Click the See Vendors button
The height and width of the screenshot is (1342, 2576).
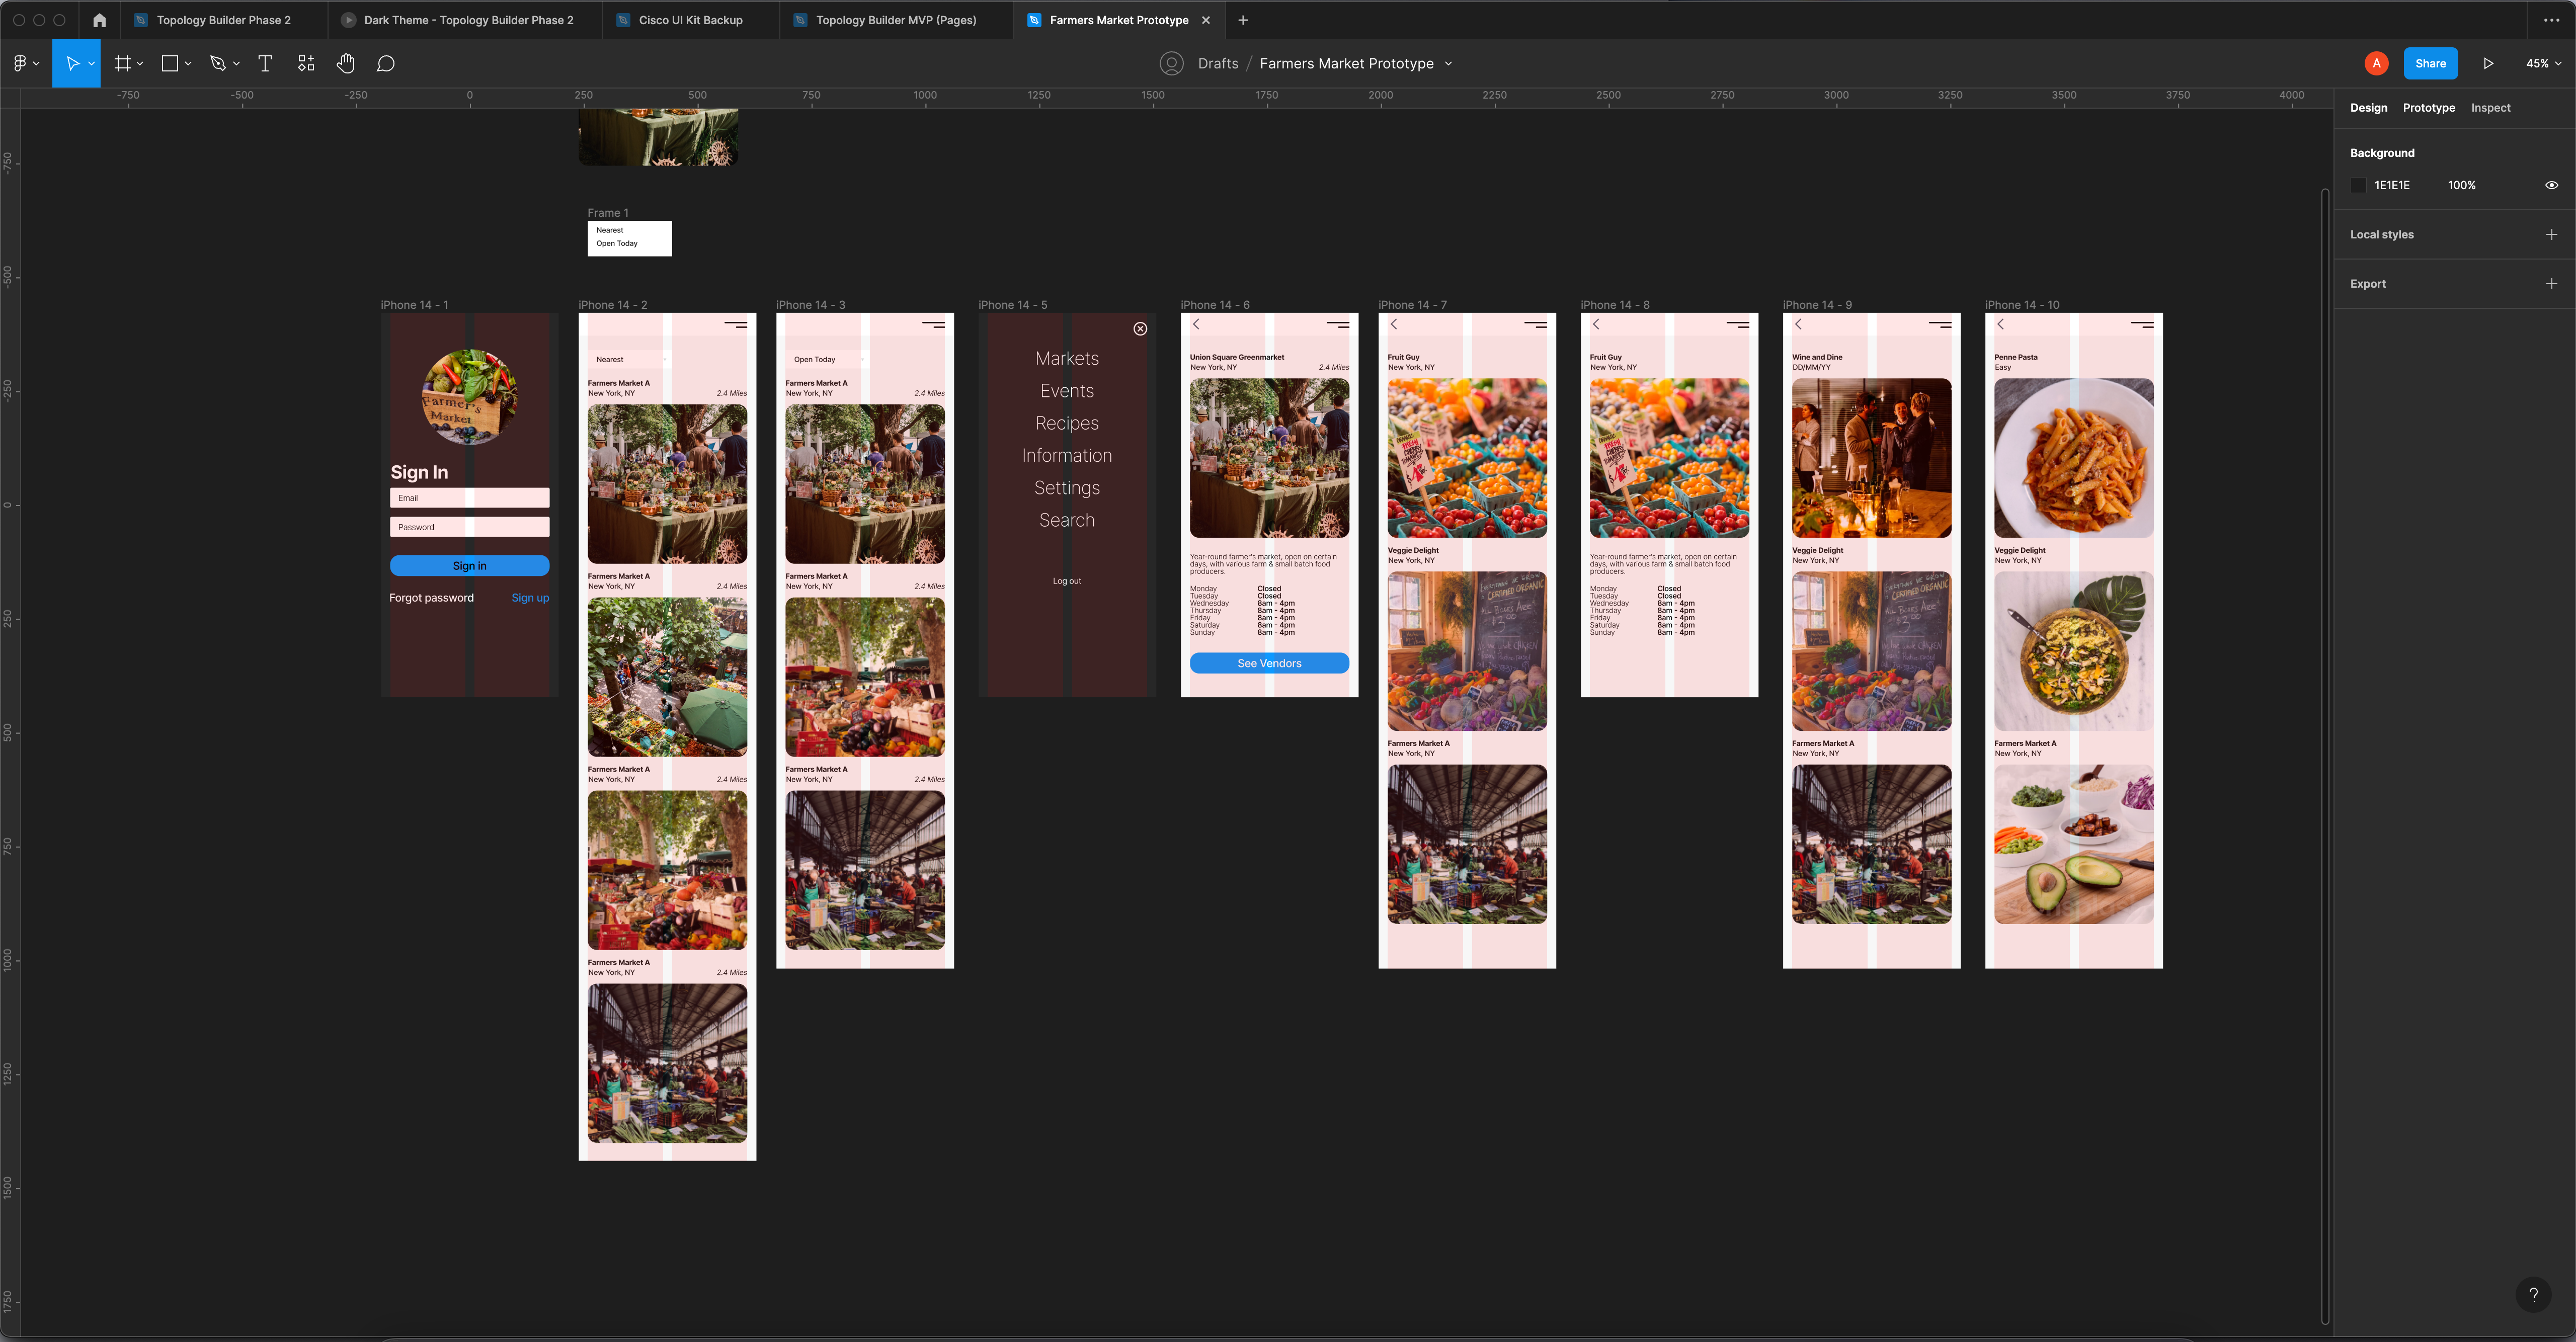click(x=1269, y=663)
